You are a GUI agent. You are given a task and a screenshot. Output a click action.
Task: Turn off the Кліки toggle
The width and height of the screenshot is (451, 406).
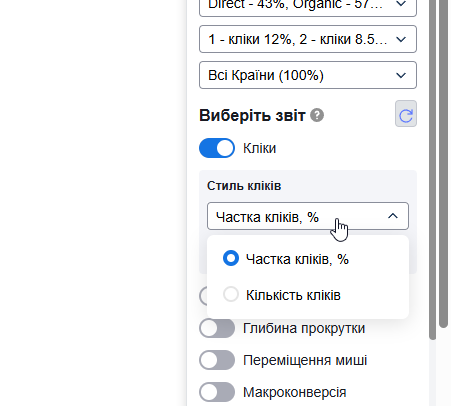[x=217, y=148]
